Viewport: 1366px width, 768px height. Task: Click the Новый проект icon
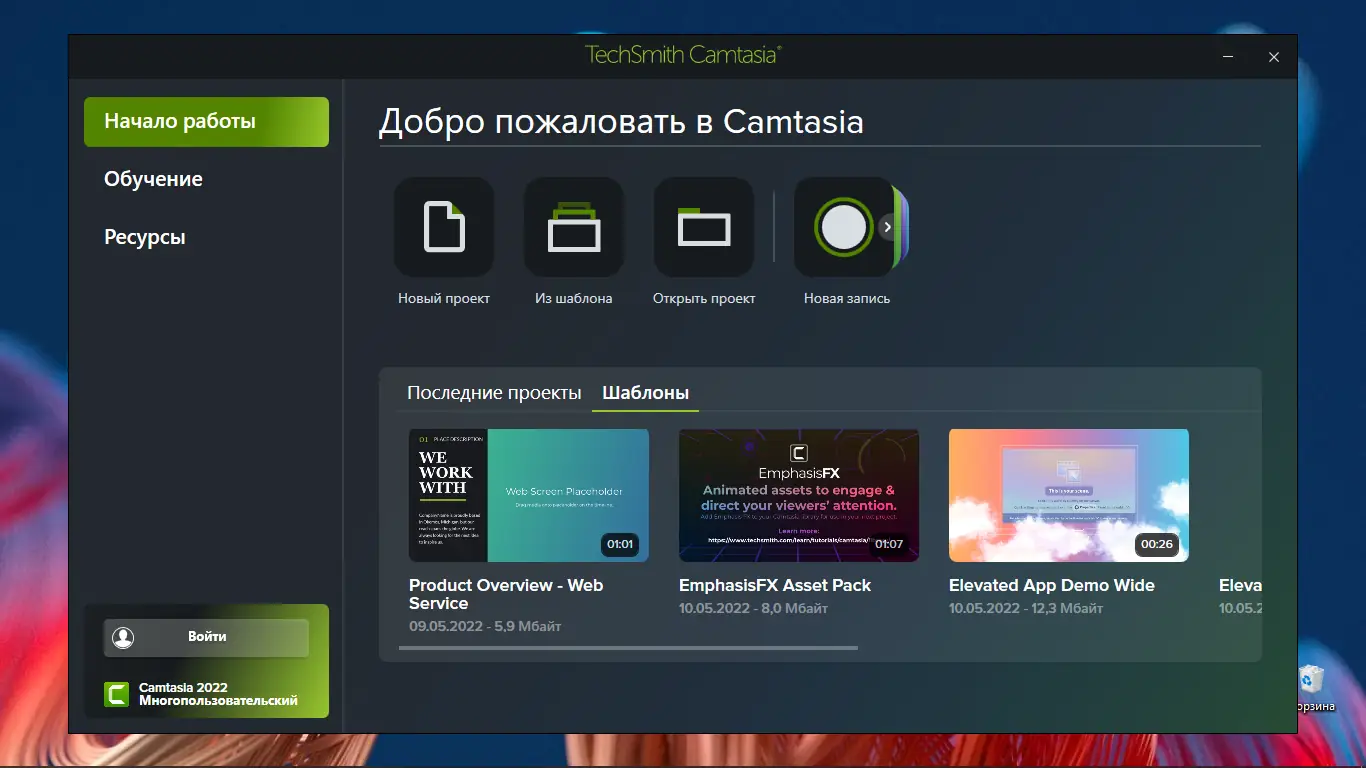pos(443,227)
